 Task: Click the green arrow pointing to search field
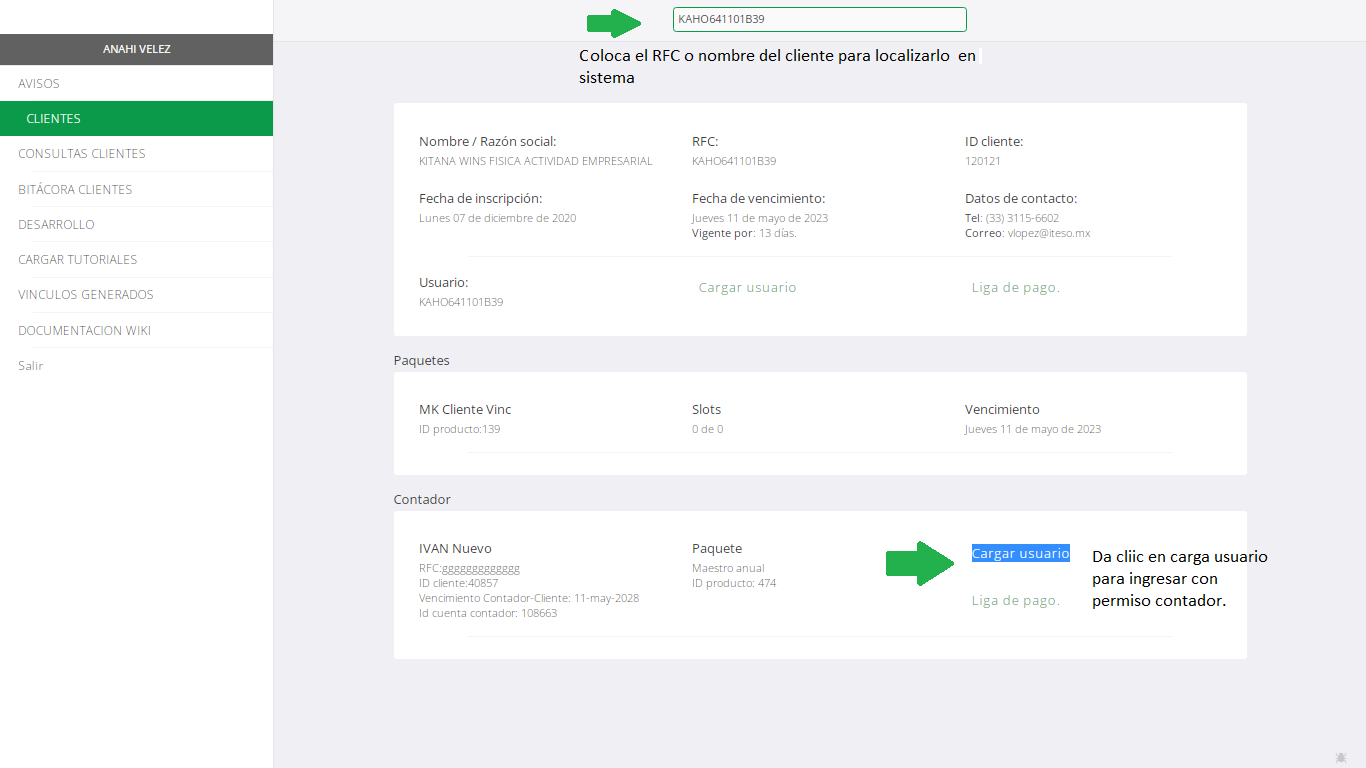tap(613, 22)
